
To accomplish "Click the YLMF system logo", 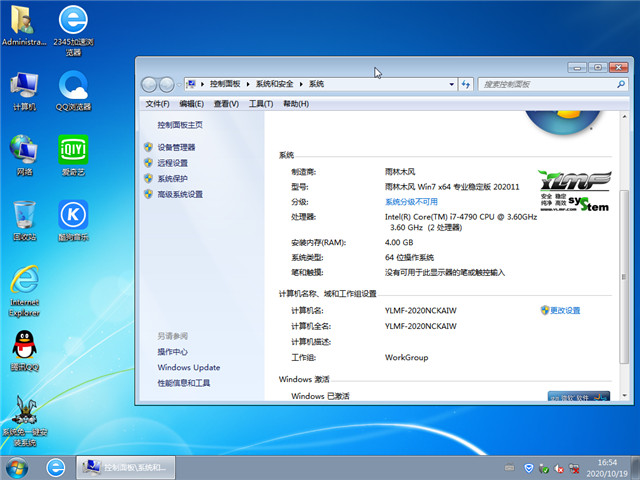I will tap(575, 191).
